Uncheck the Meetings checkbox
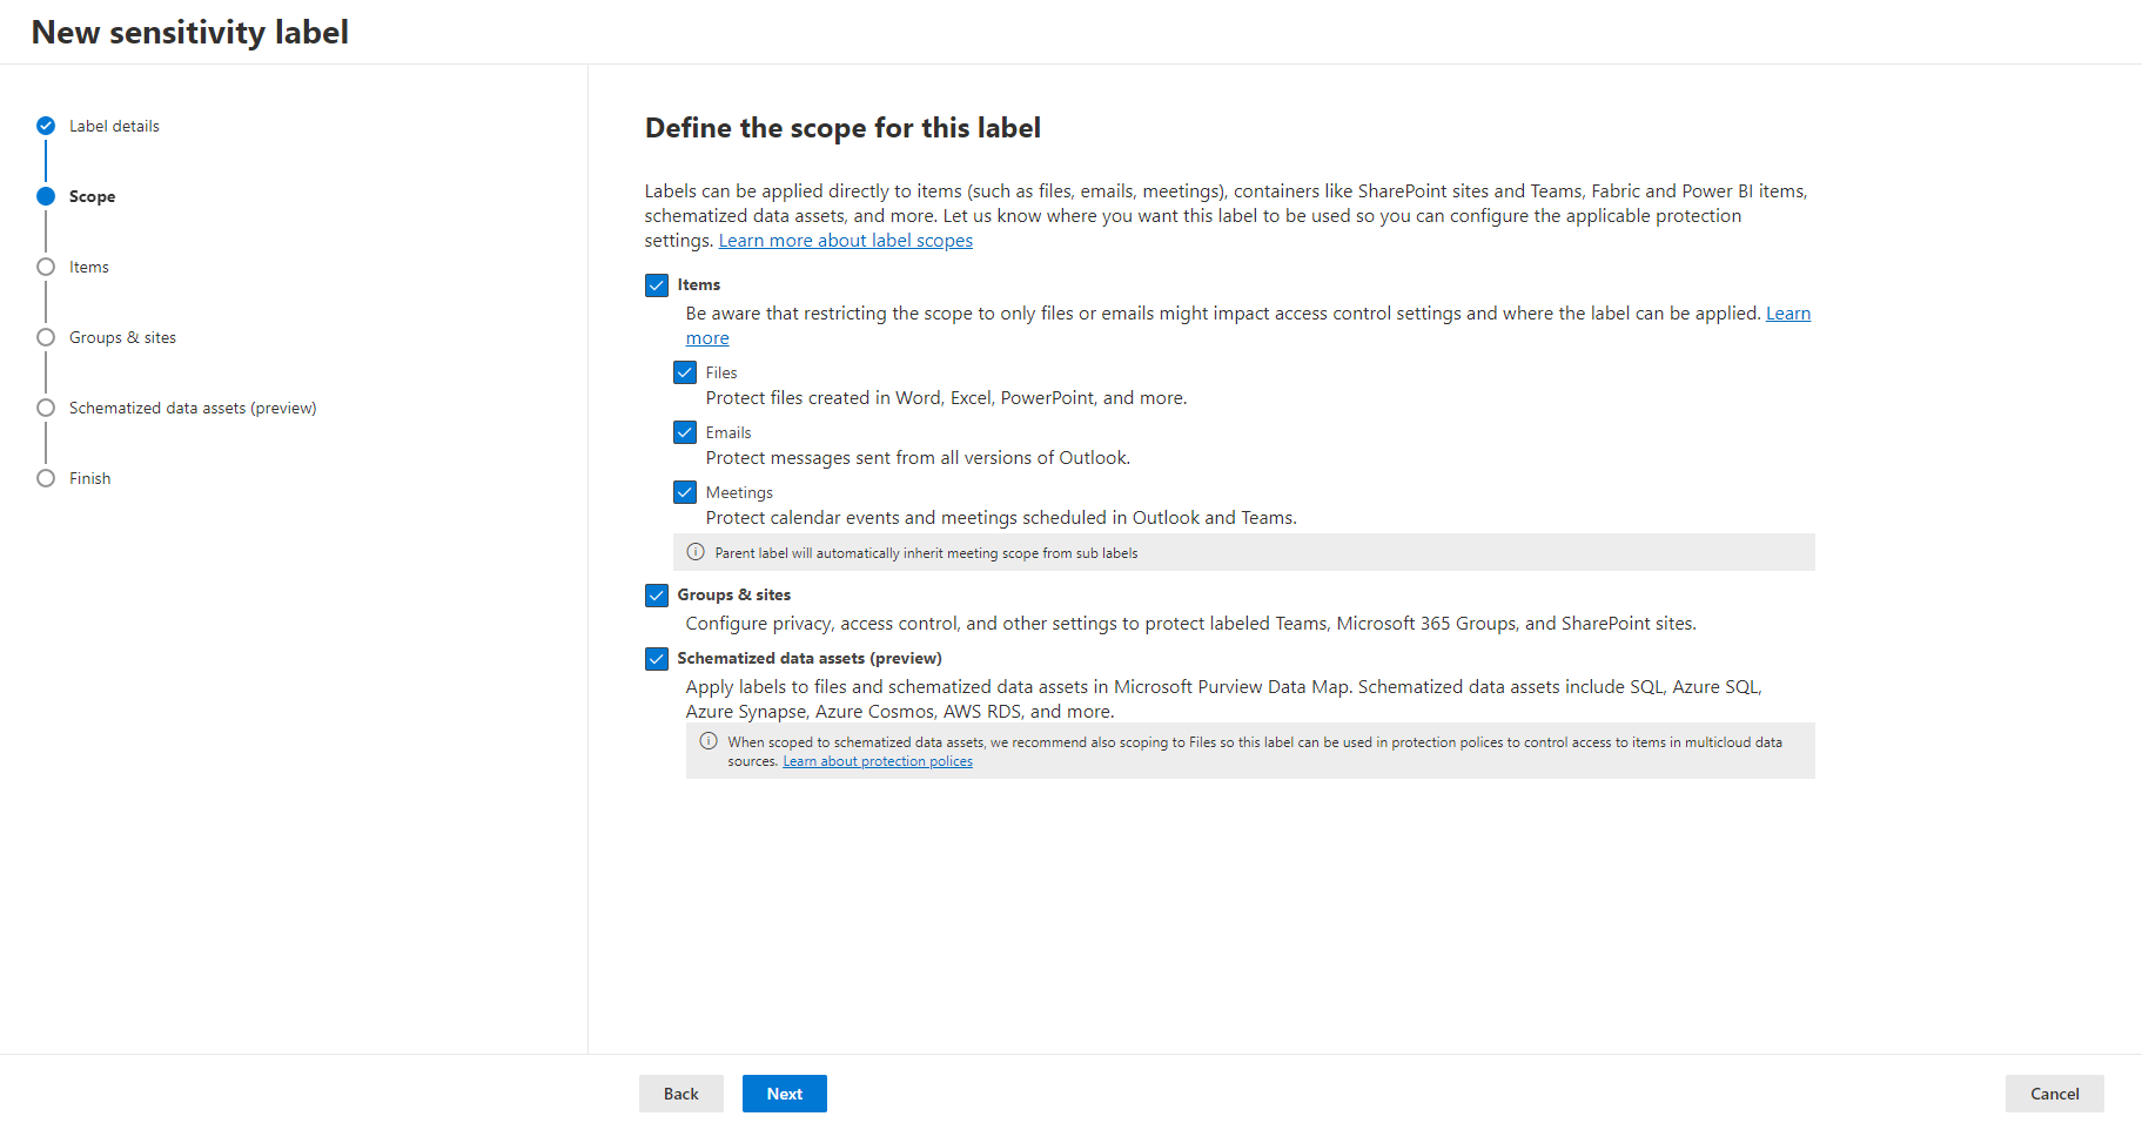This screenshot has width=2142, height=1124. 687,492
